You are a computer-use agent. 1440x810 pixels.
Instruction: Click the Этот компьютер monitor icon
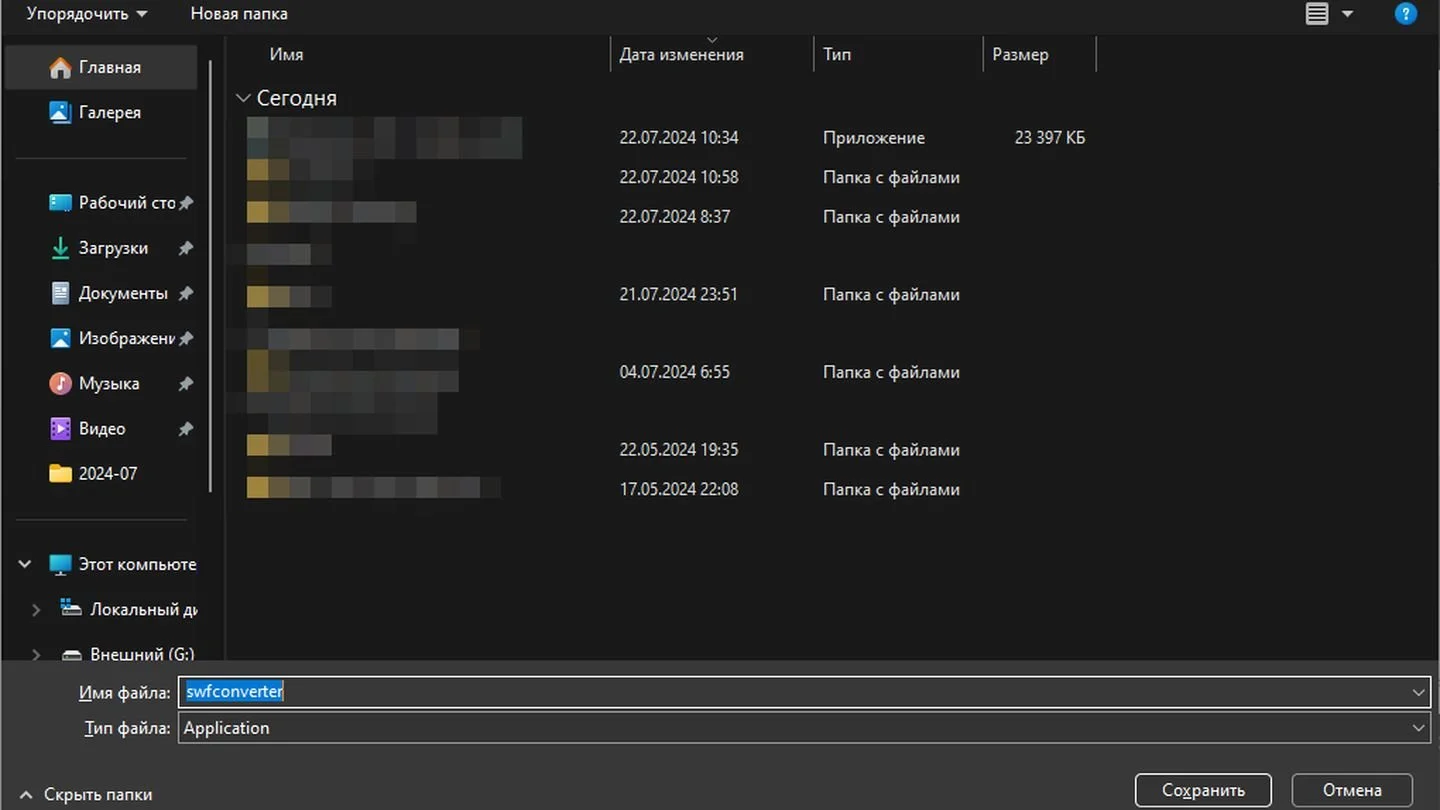coord(61,564)
